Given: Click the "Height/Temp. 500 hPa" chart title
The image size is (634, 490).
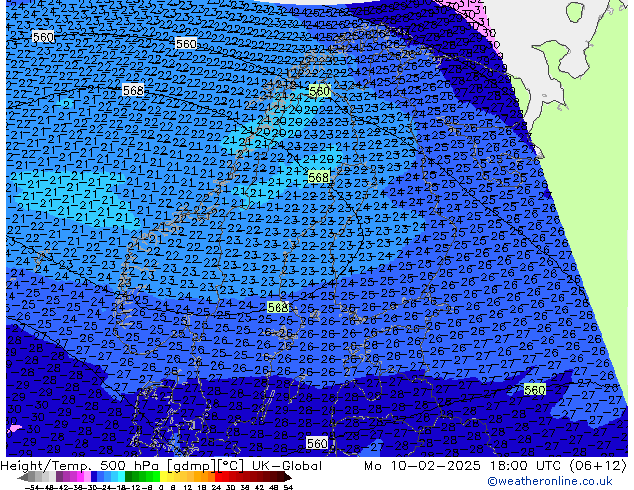Looking at the screenshot, I should click(80, 466).
